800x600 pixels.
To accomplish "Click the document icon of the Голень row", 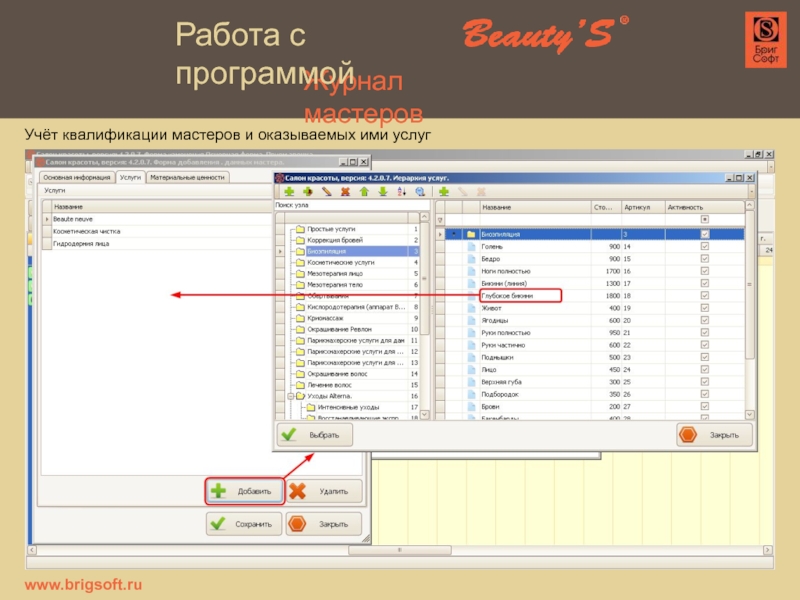I will point(472,246).
